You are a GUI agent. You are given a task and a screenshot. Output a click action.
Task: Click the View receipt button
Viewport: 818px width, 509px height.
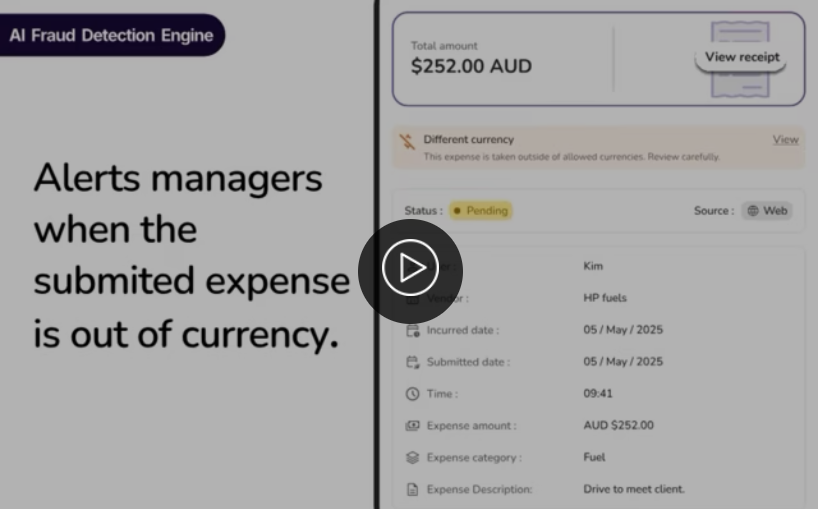741,57
